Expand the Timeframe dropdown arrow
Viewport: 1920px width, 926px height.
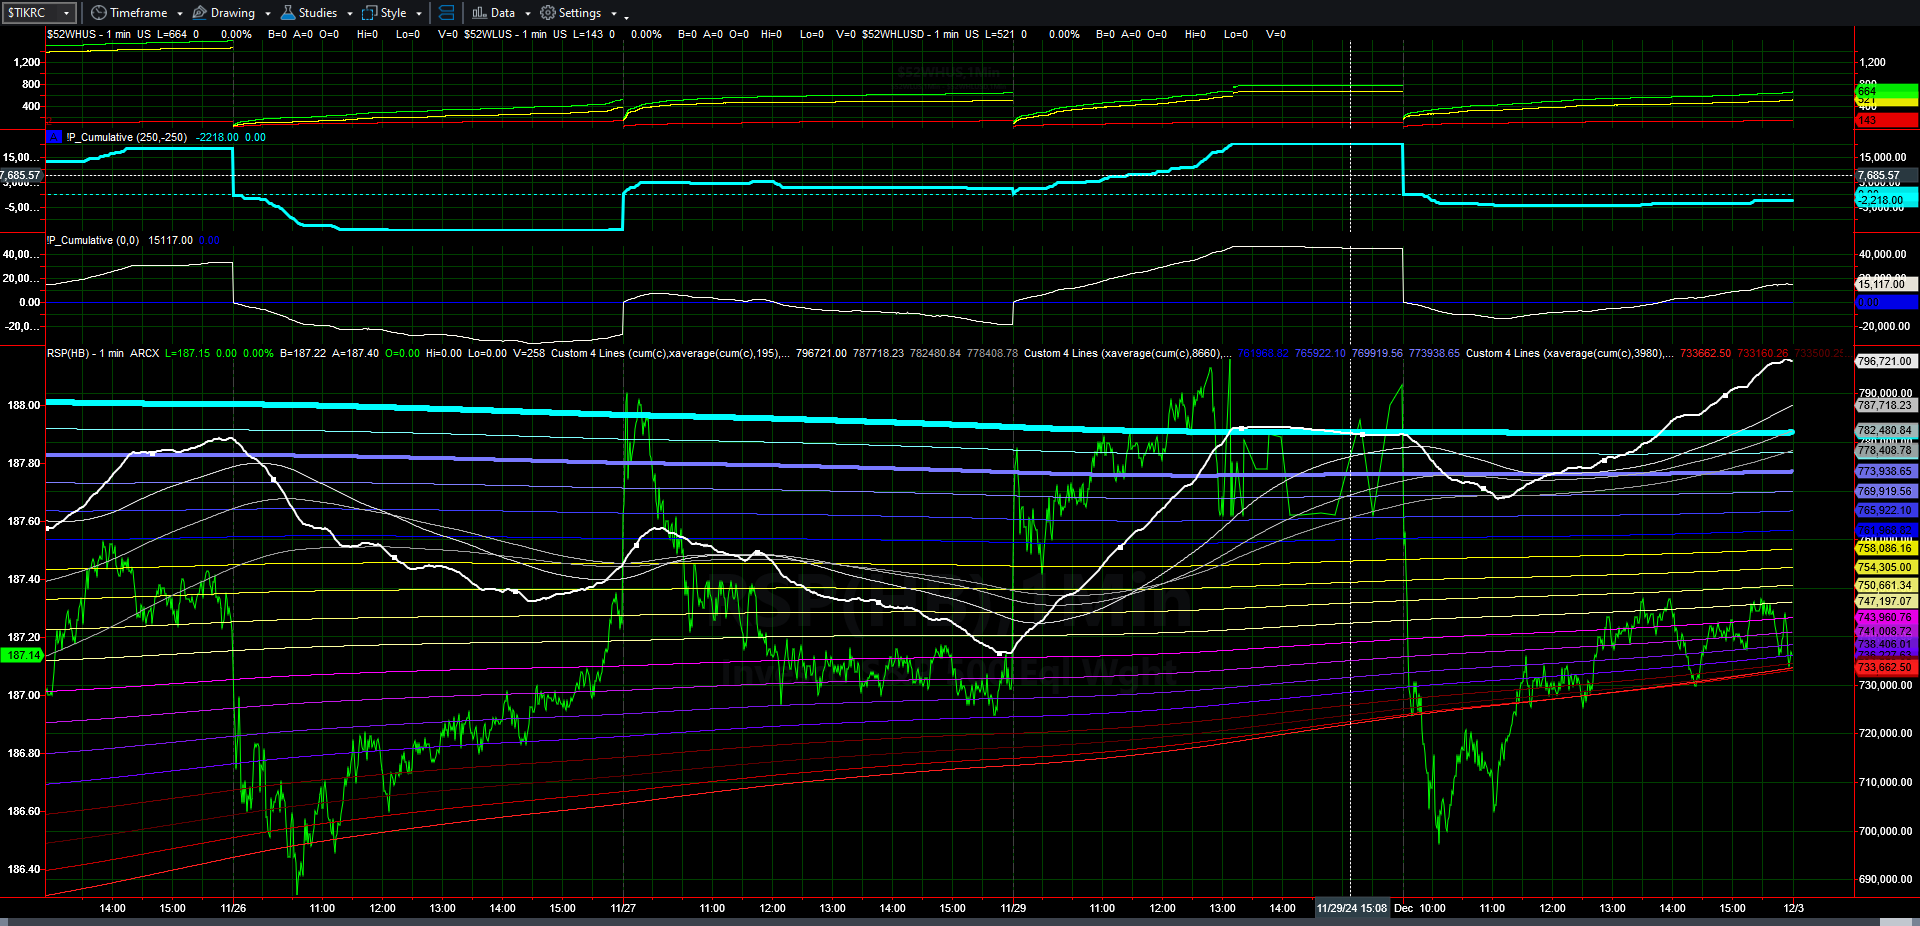click(180, 14)
